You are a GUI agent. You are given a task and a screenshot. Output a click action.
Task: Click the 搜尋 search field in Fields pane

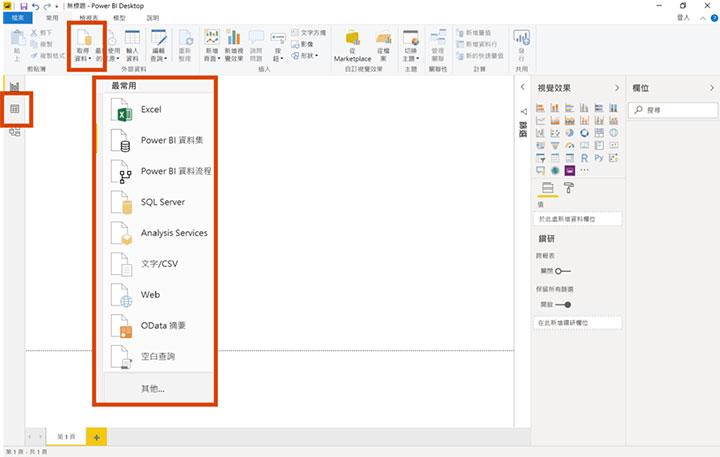click(x=673, y=110)
